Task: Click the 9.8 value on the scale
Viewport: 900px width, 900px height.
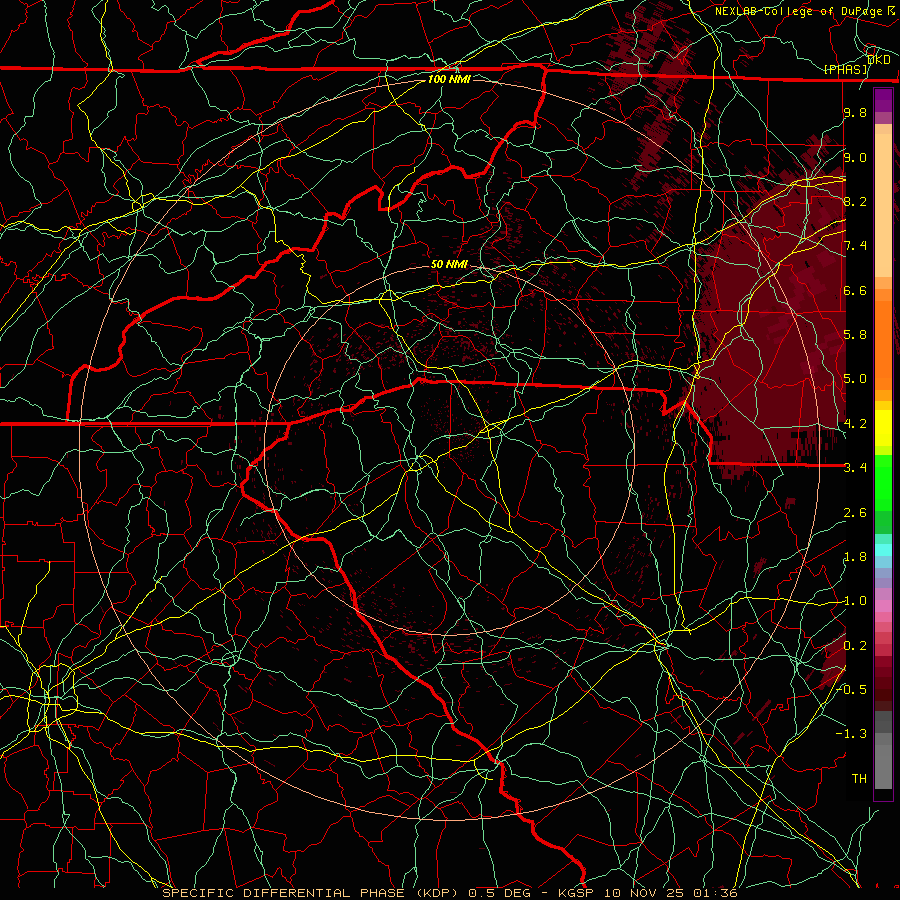Action: (x=855, y=112)
